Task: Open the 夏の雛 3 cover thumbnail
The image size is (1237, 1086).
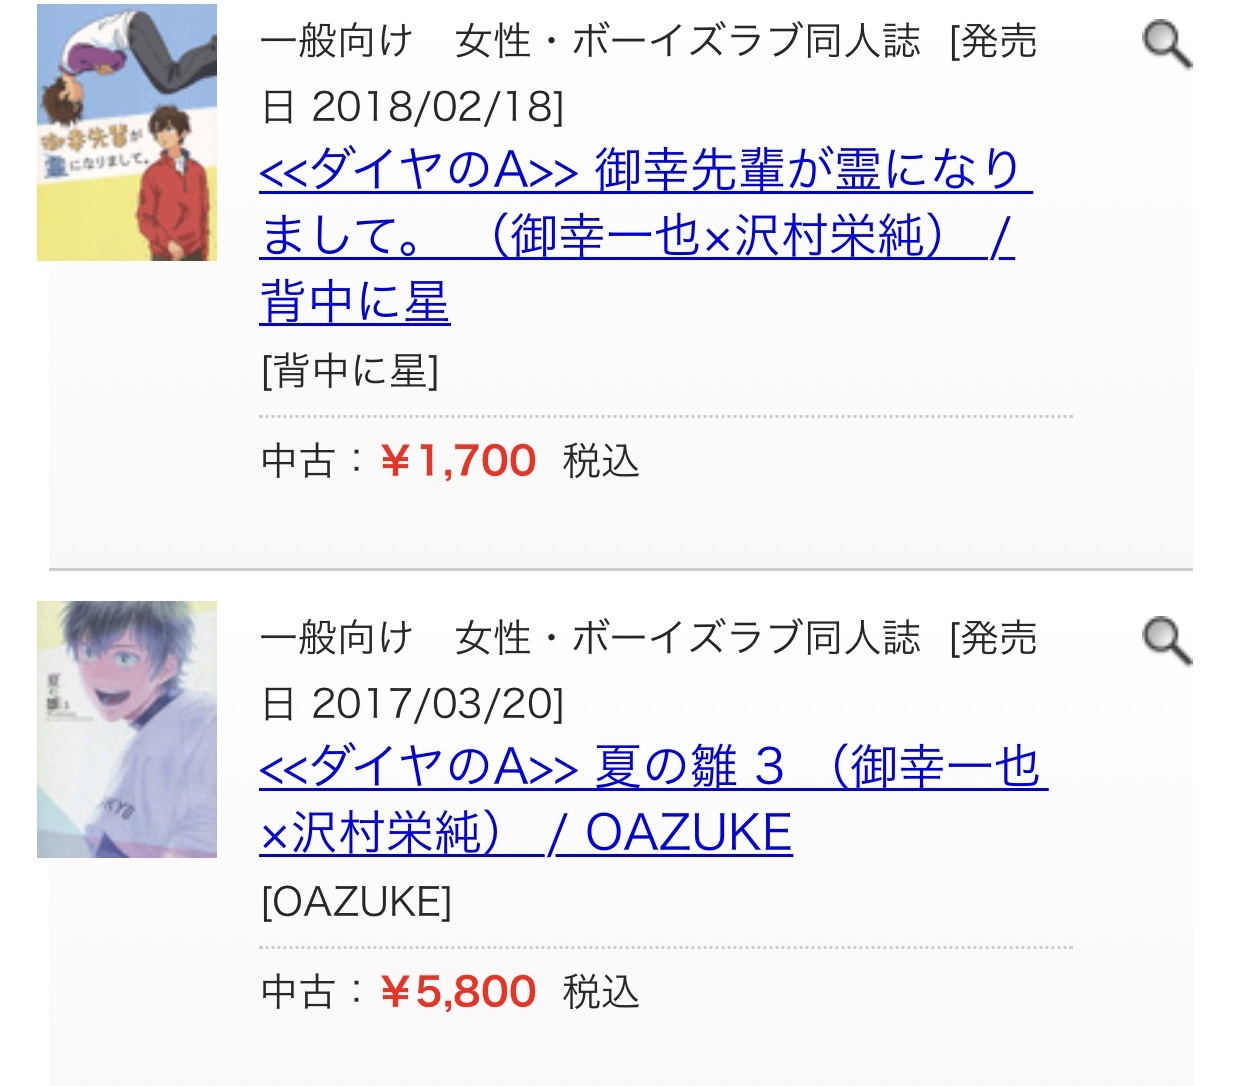Action: tap(127, 729)
